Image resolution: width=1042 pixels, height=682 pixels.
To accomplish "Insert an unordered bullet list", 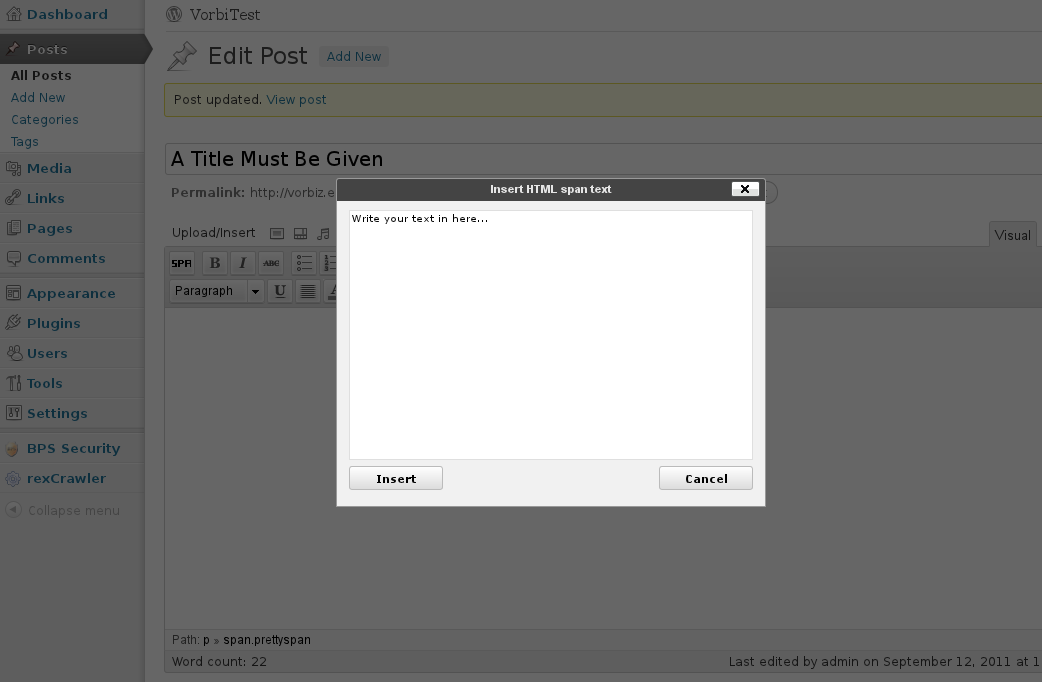I will [304, 263].
